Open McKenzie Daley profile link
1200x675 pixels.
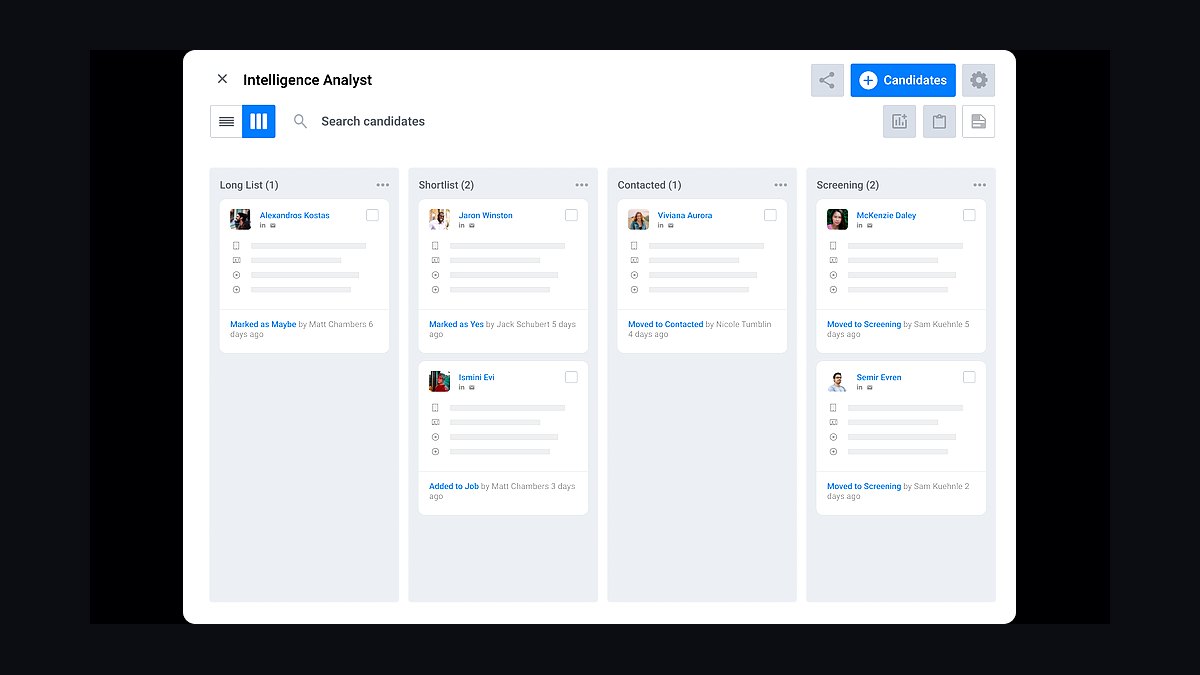(x=887, y=215)
